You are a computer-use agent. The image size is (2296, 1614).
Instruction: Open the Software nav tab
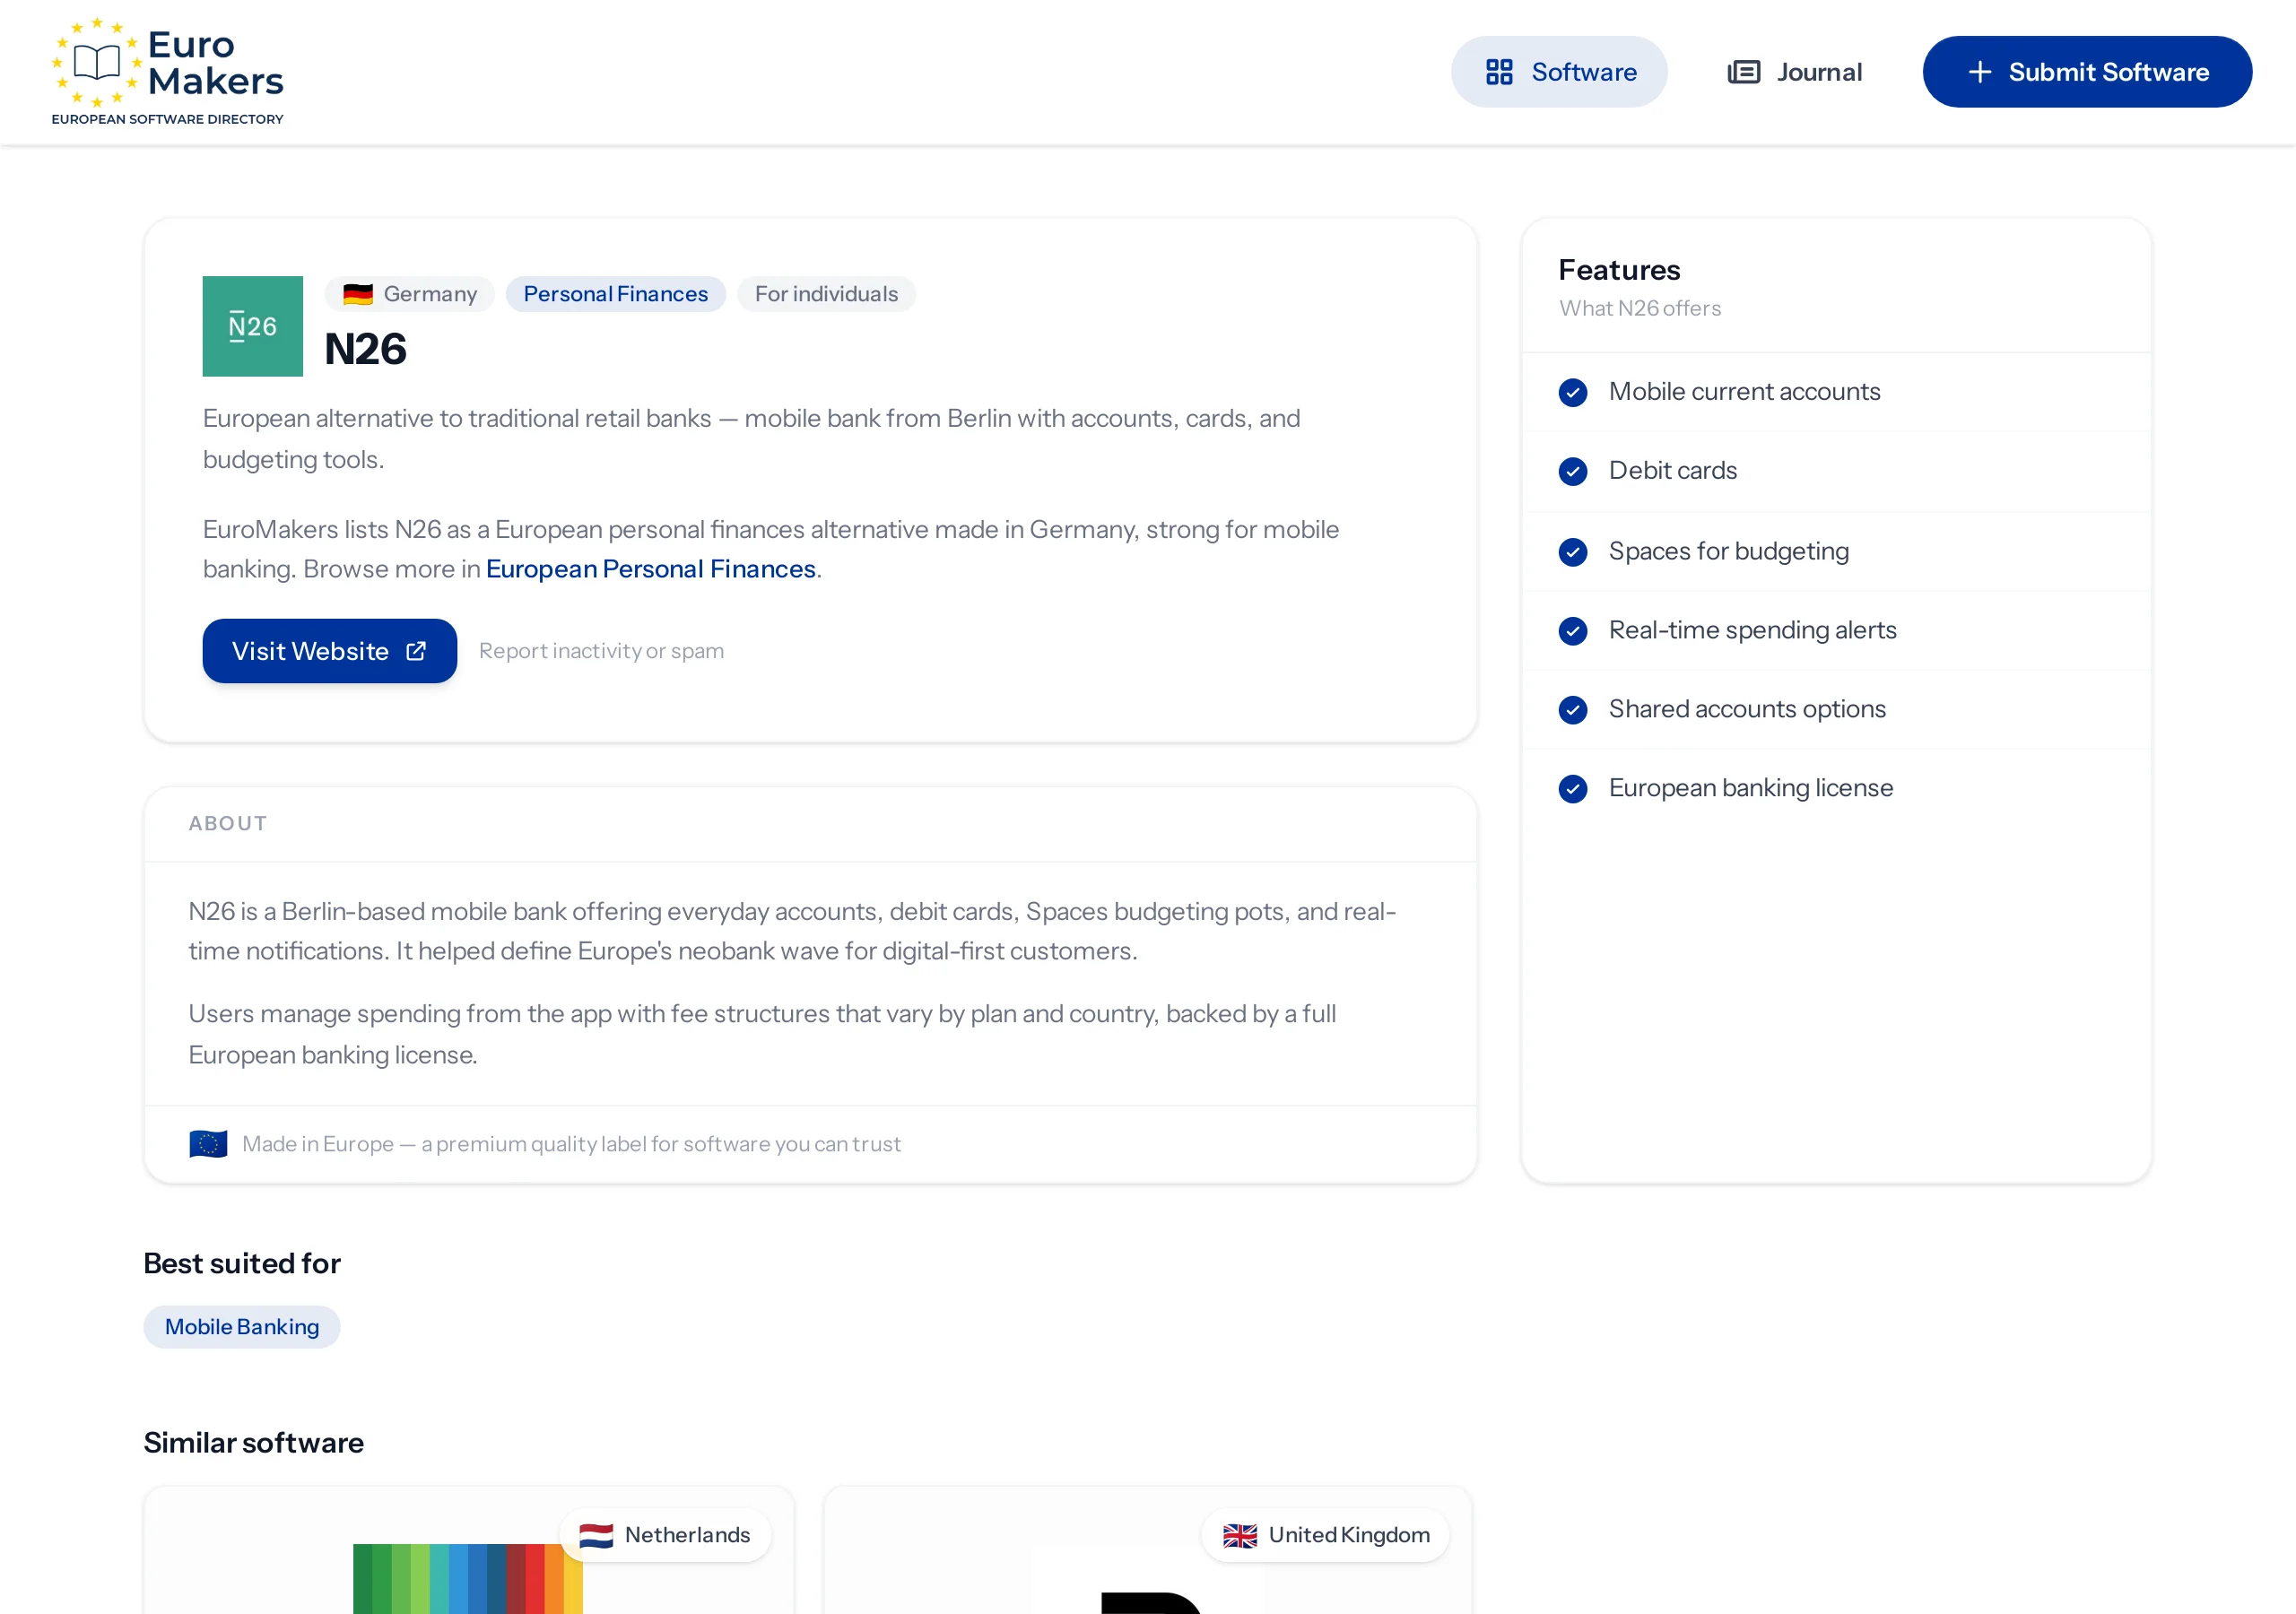pos(1559,72)
